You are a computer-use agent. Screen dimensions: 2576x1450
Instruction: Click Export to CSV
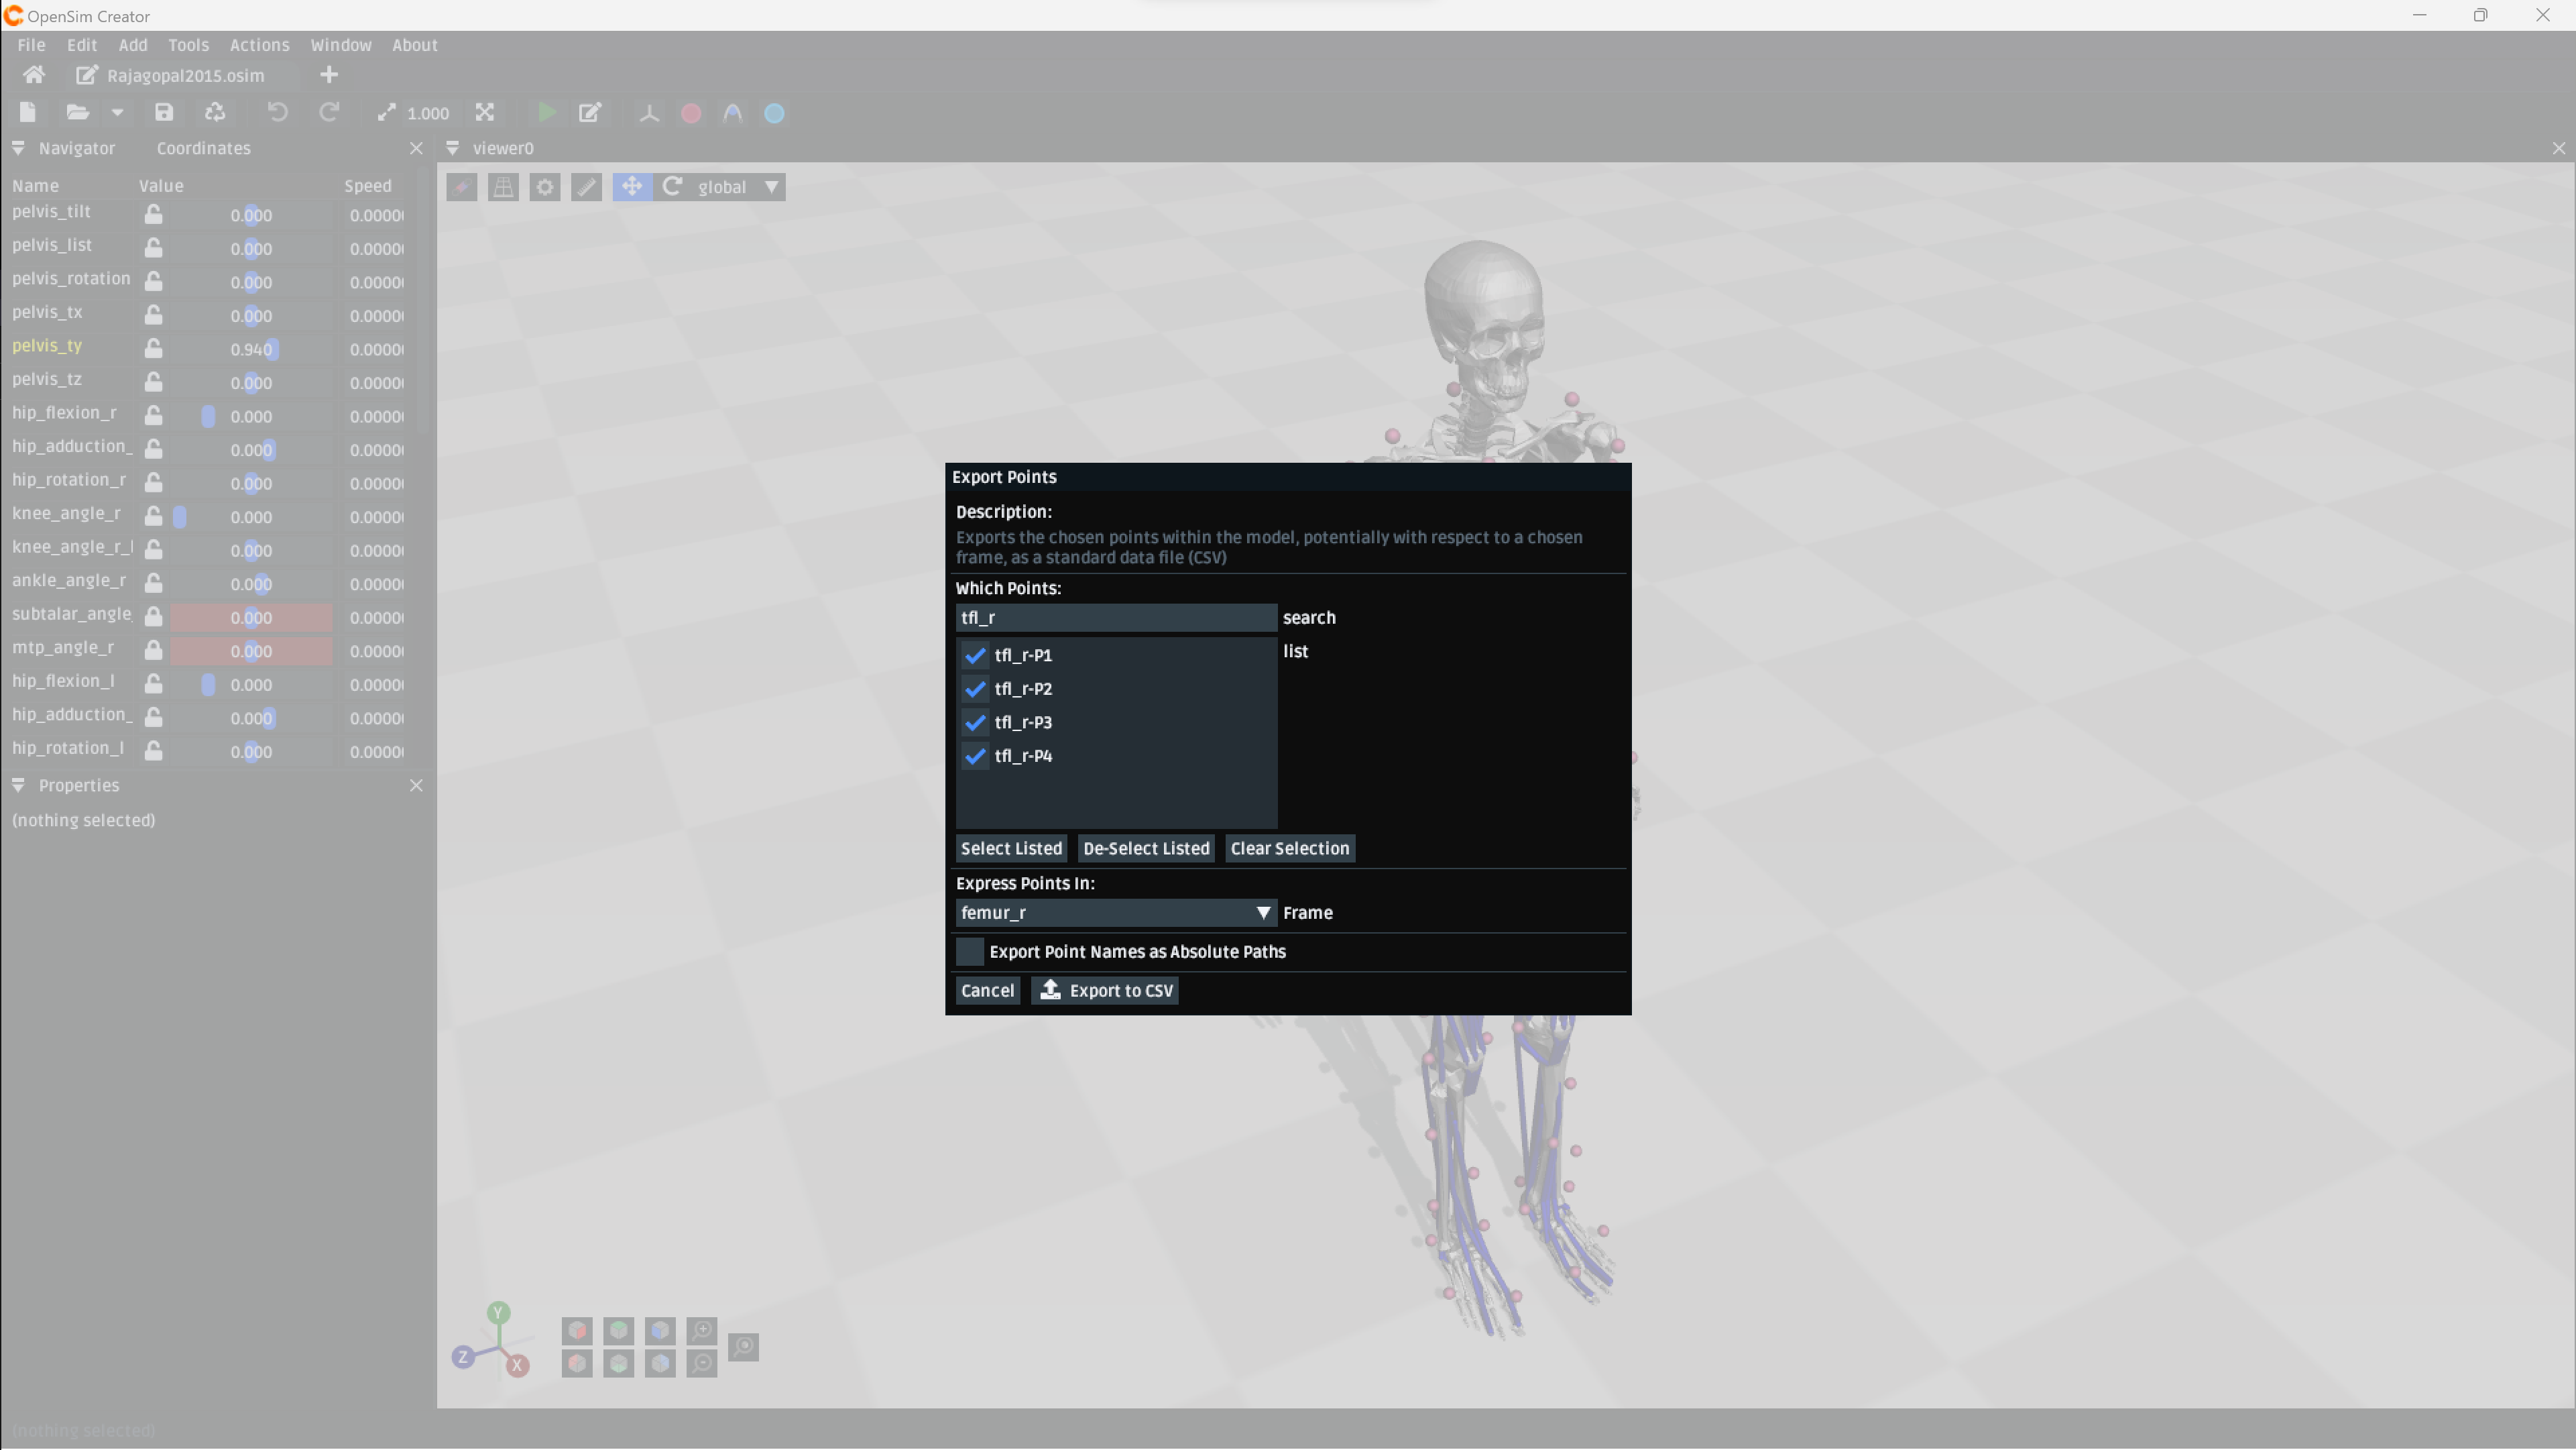coord(1105,990)
